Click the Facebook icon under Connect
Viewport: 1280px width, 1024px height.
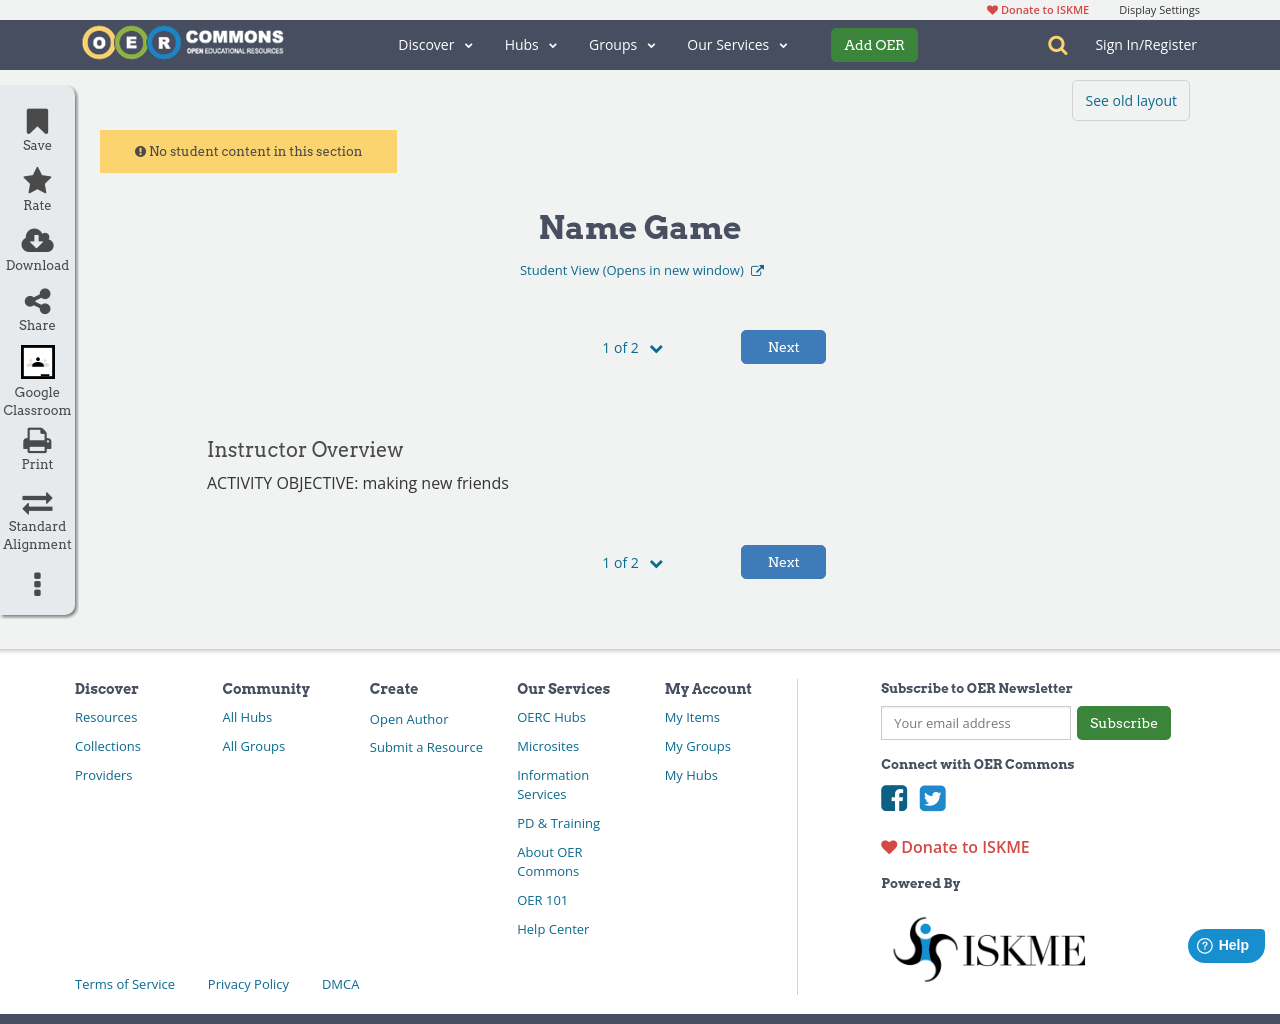click(893, 798)
